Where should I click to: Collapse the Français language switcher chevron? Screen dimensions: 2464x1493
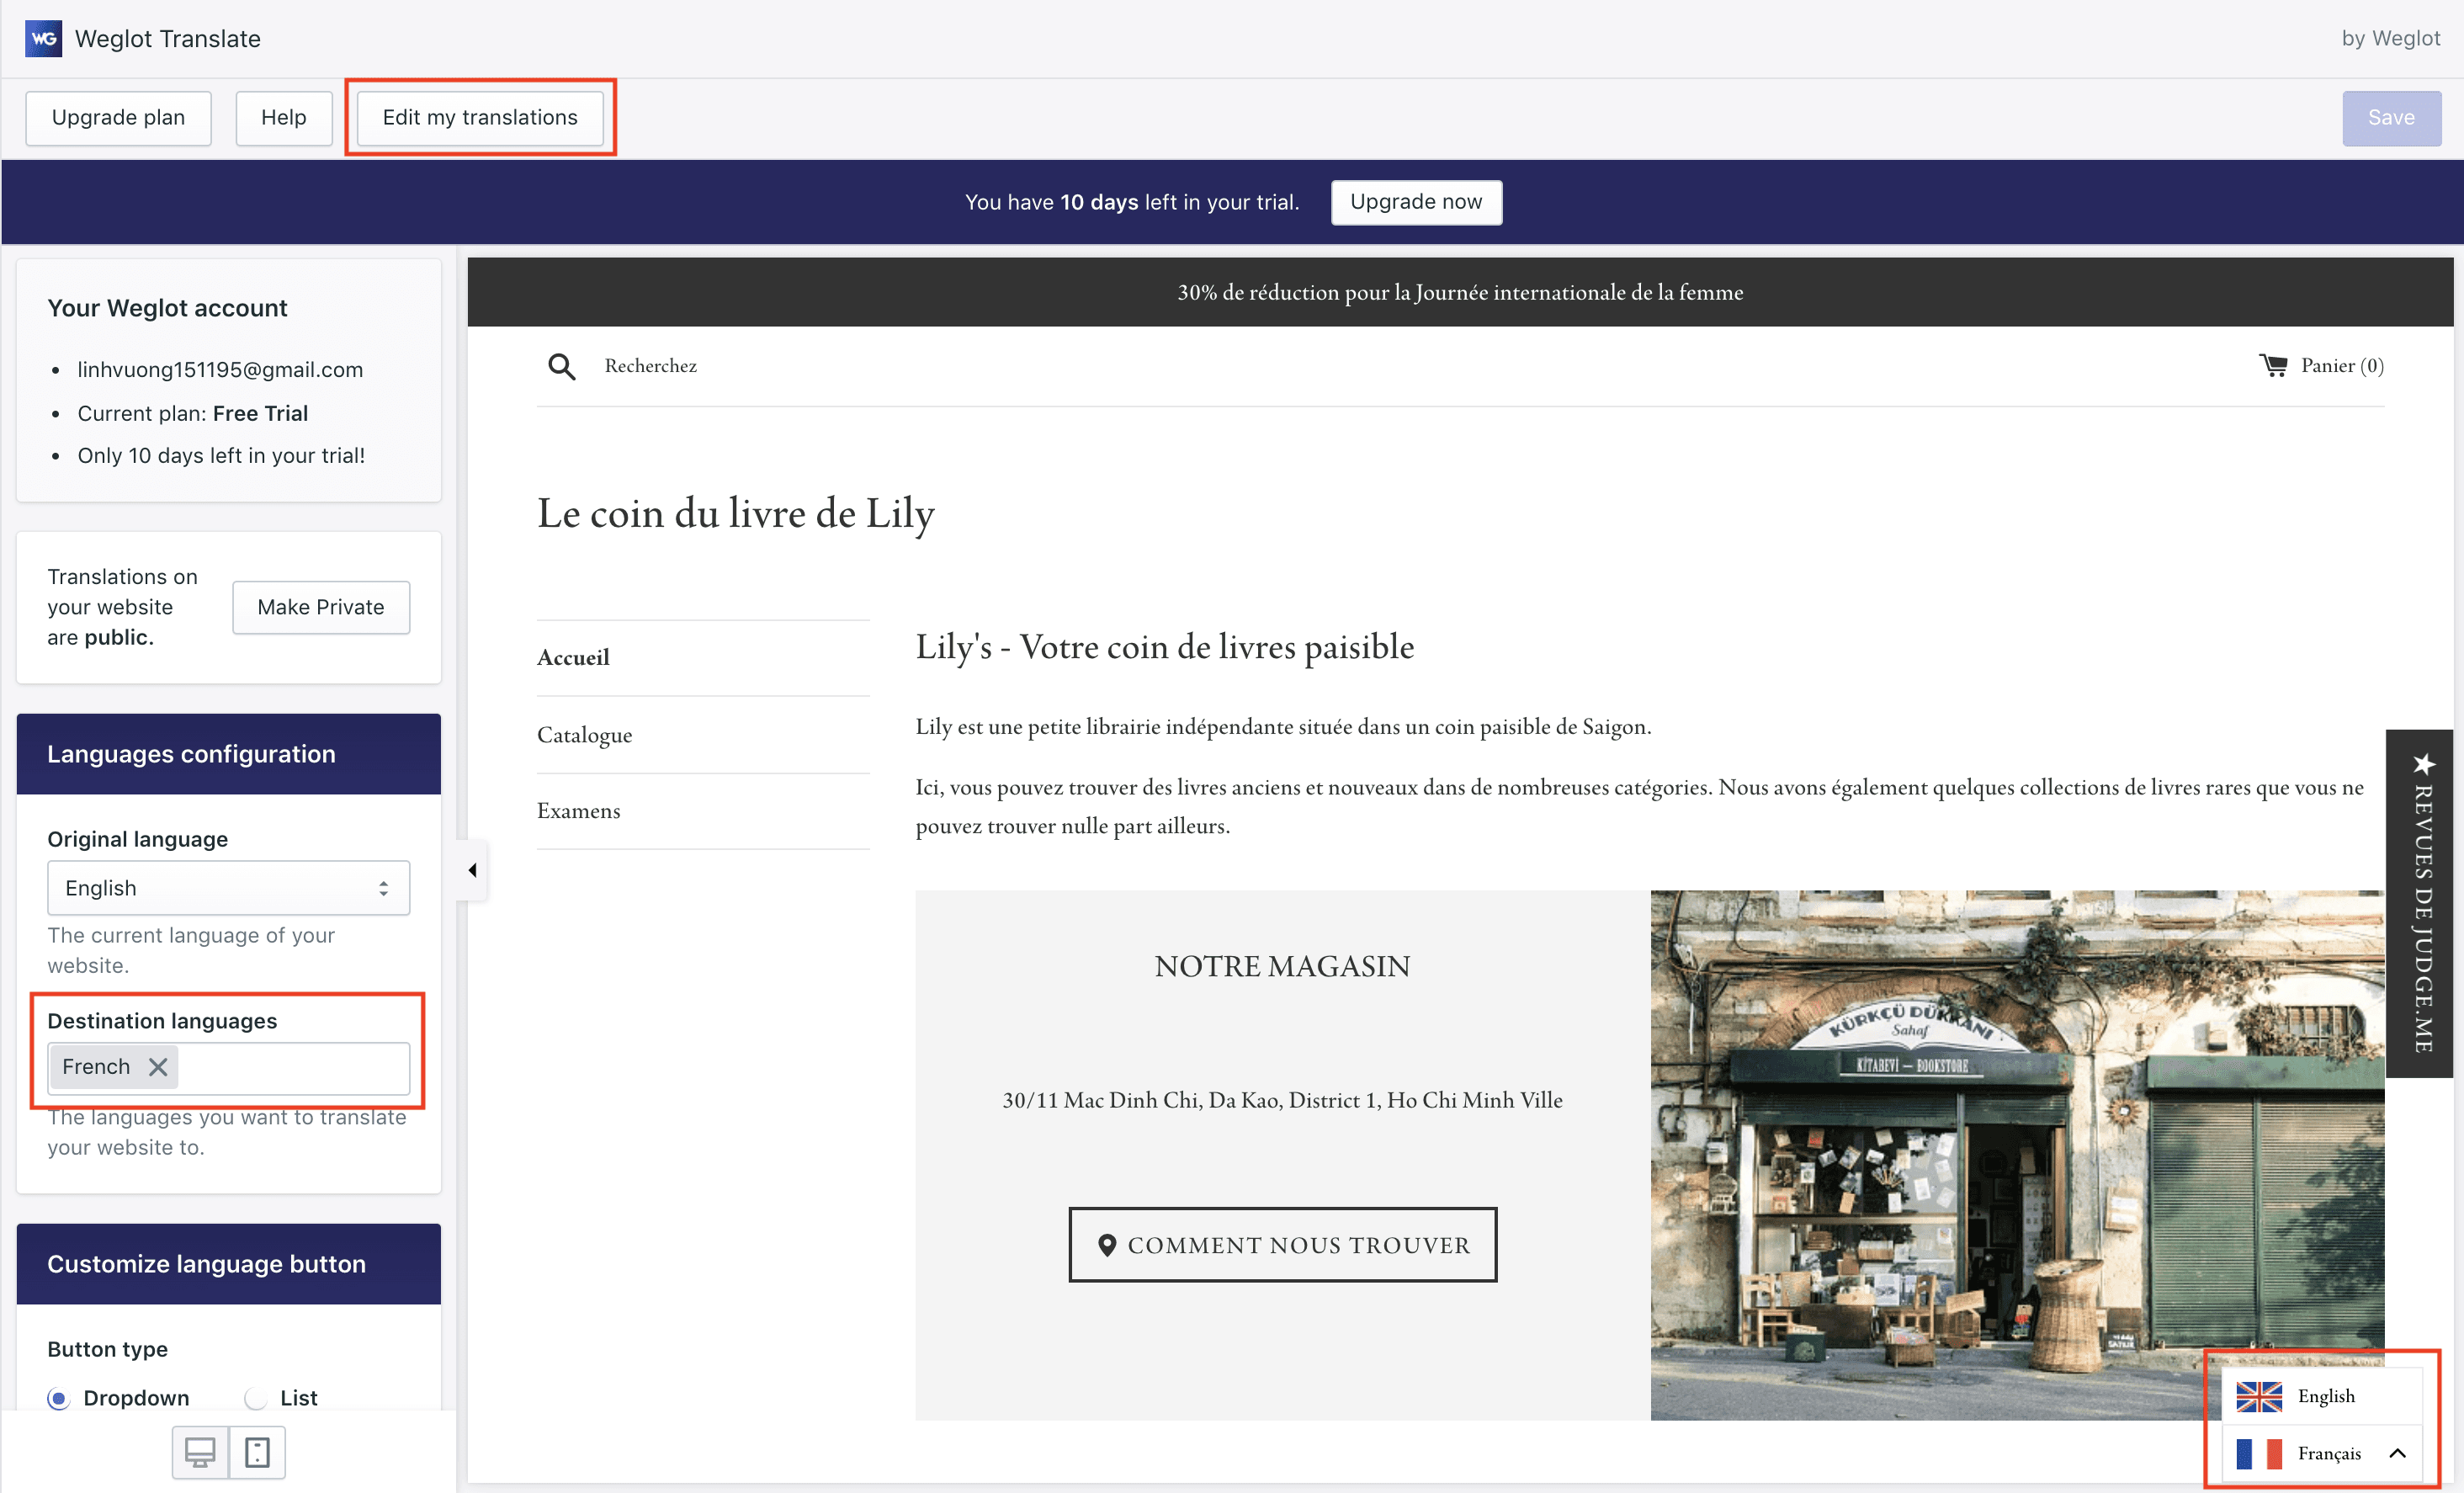pos(2397,1453)
